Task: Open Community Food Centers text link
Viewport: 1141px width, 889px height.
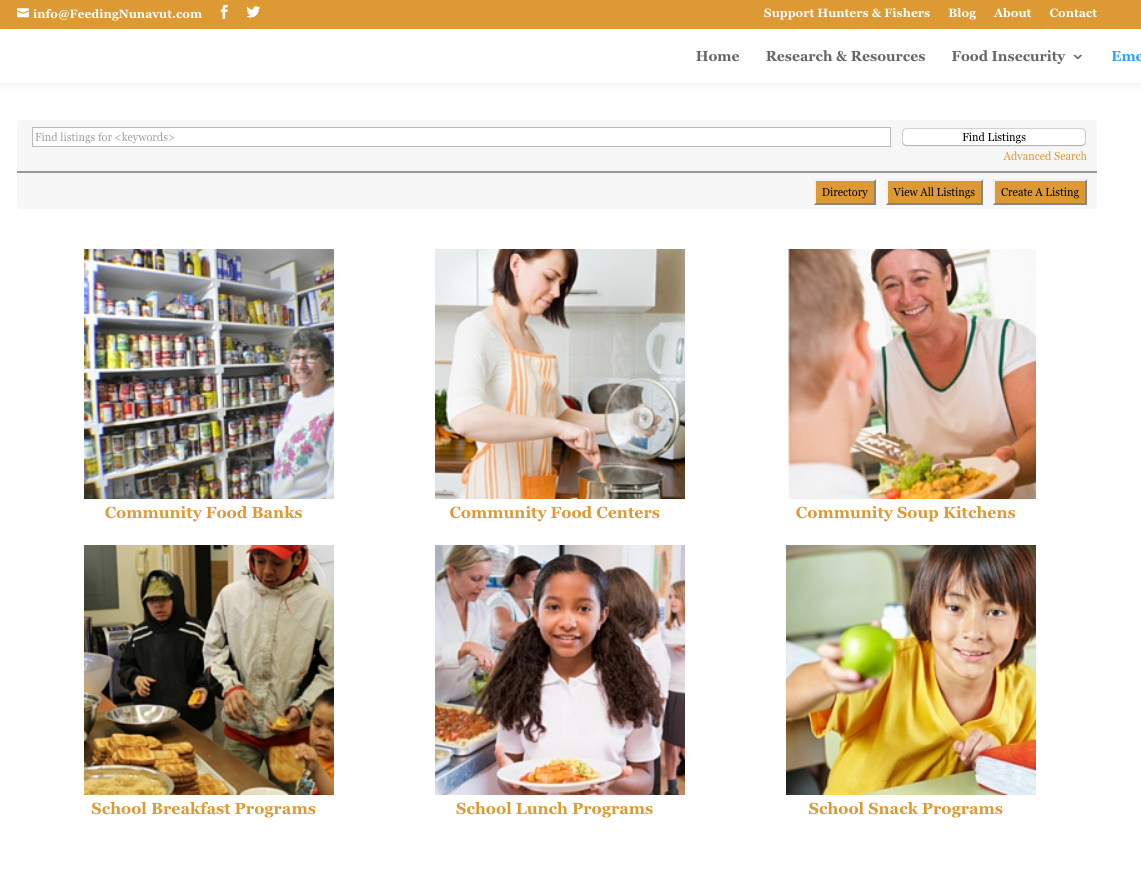Action: pos(554,513)
